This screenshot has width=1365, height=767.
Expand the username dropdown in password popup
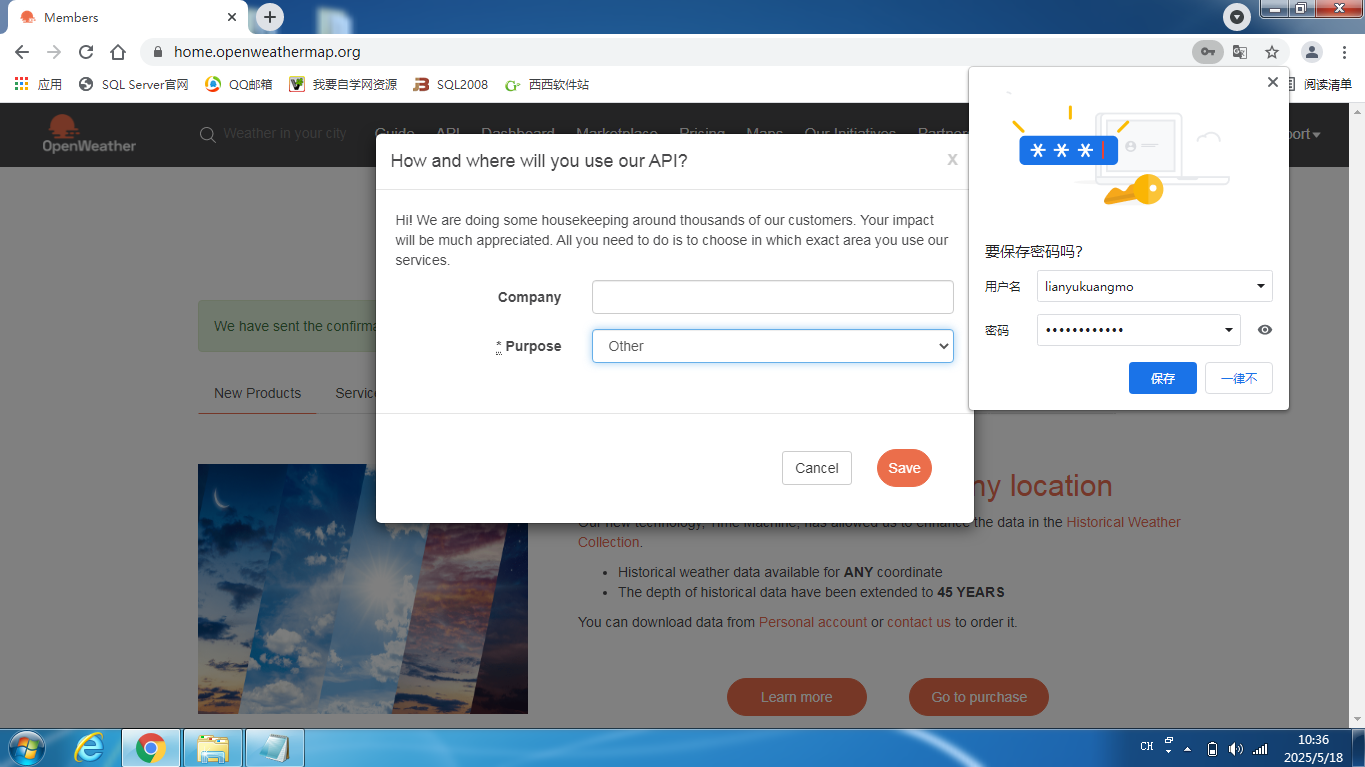(x=1260, y=287)
